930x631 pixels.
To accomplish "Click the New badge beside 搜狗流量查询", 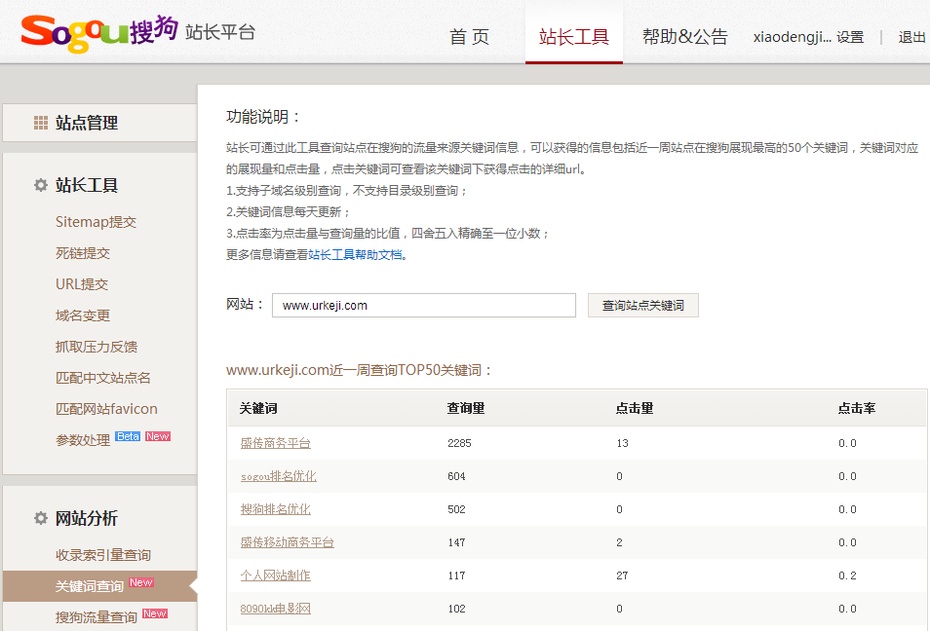I will pyautogui.click(x=153, y=613).
